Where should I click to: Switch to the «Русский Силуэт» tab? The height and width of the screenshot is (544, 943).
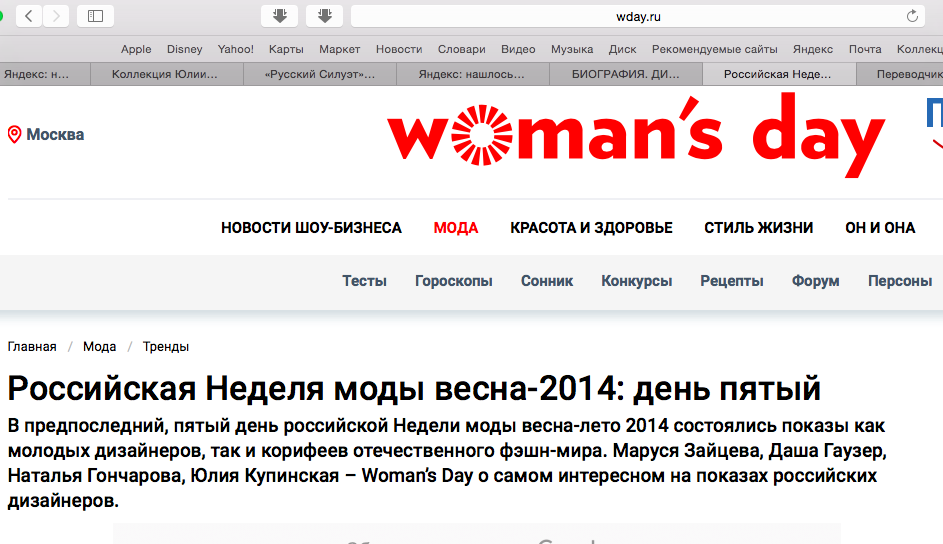320,74
